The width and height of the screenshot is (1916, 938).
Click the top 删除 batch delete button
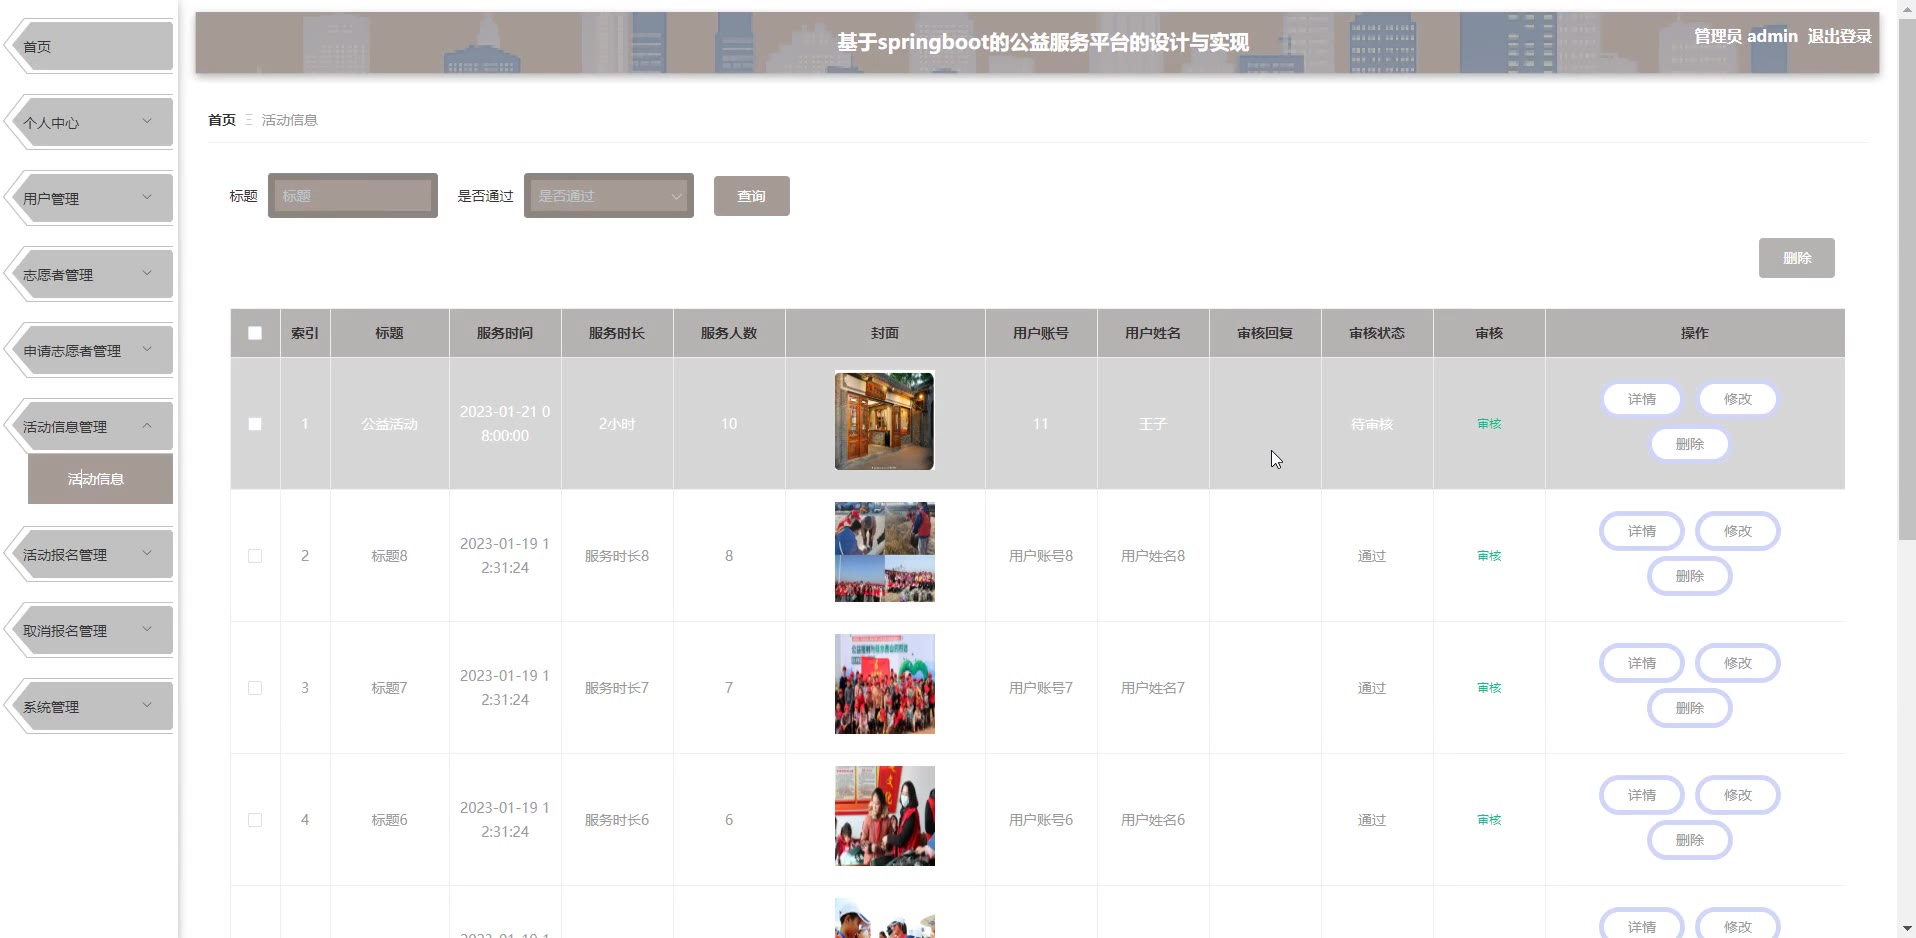pyautogui.click(x=1797, y=258)
